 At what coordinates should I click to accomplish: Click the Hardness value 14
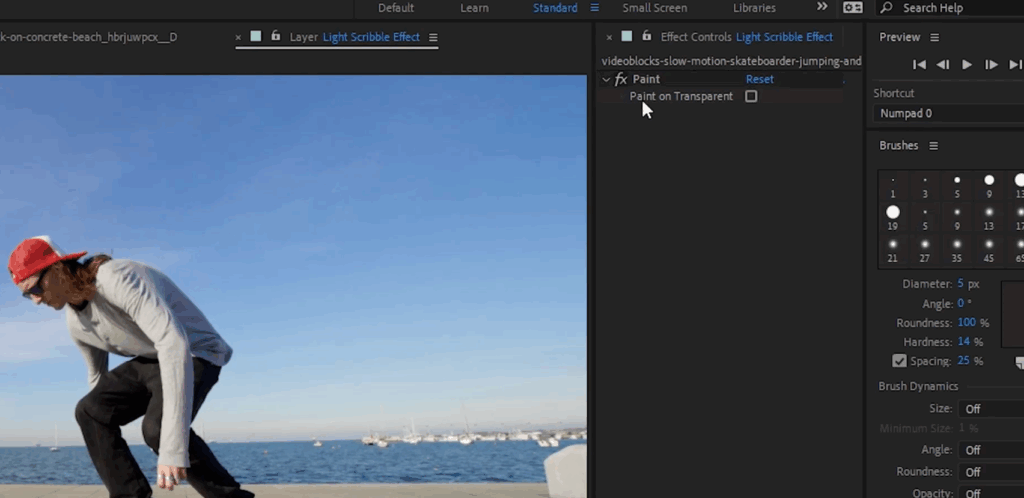click(x=963, y=341)
